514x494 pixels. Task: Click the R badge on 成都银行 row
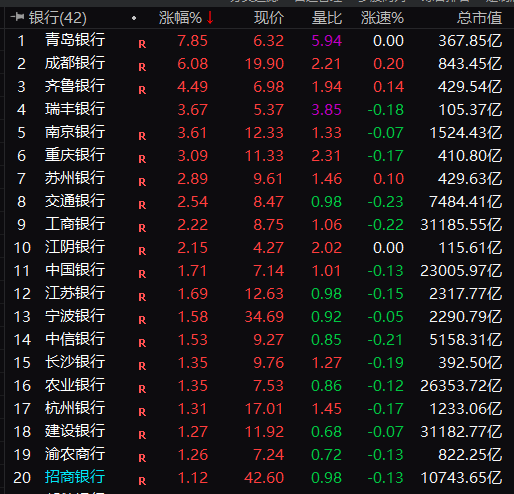142,67
